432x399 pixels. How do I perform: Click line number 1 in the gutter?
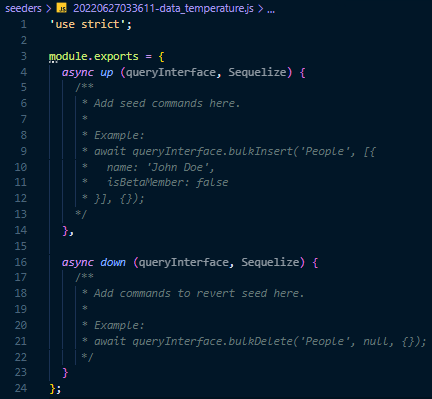click(23, 24)
